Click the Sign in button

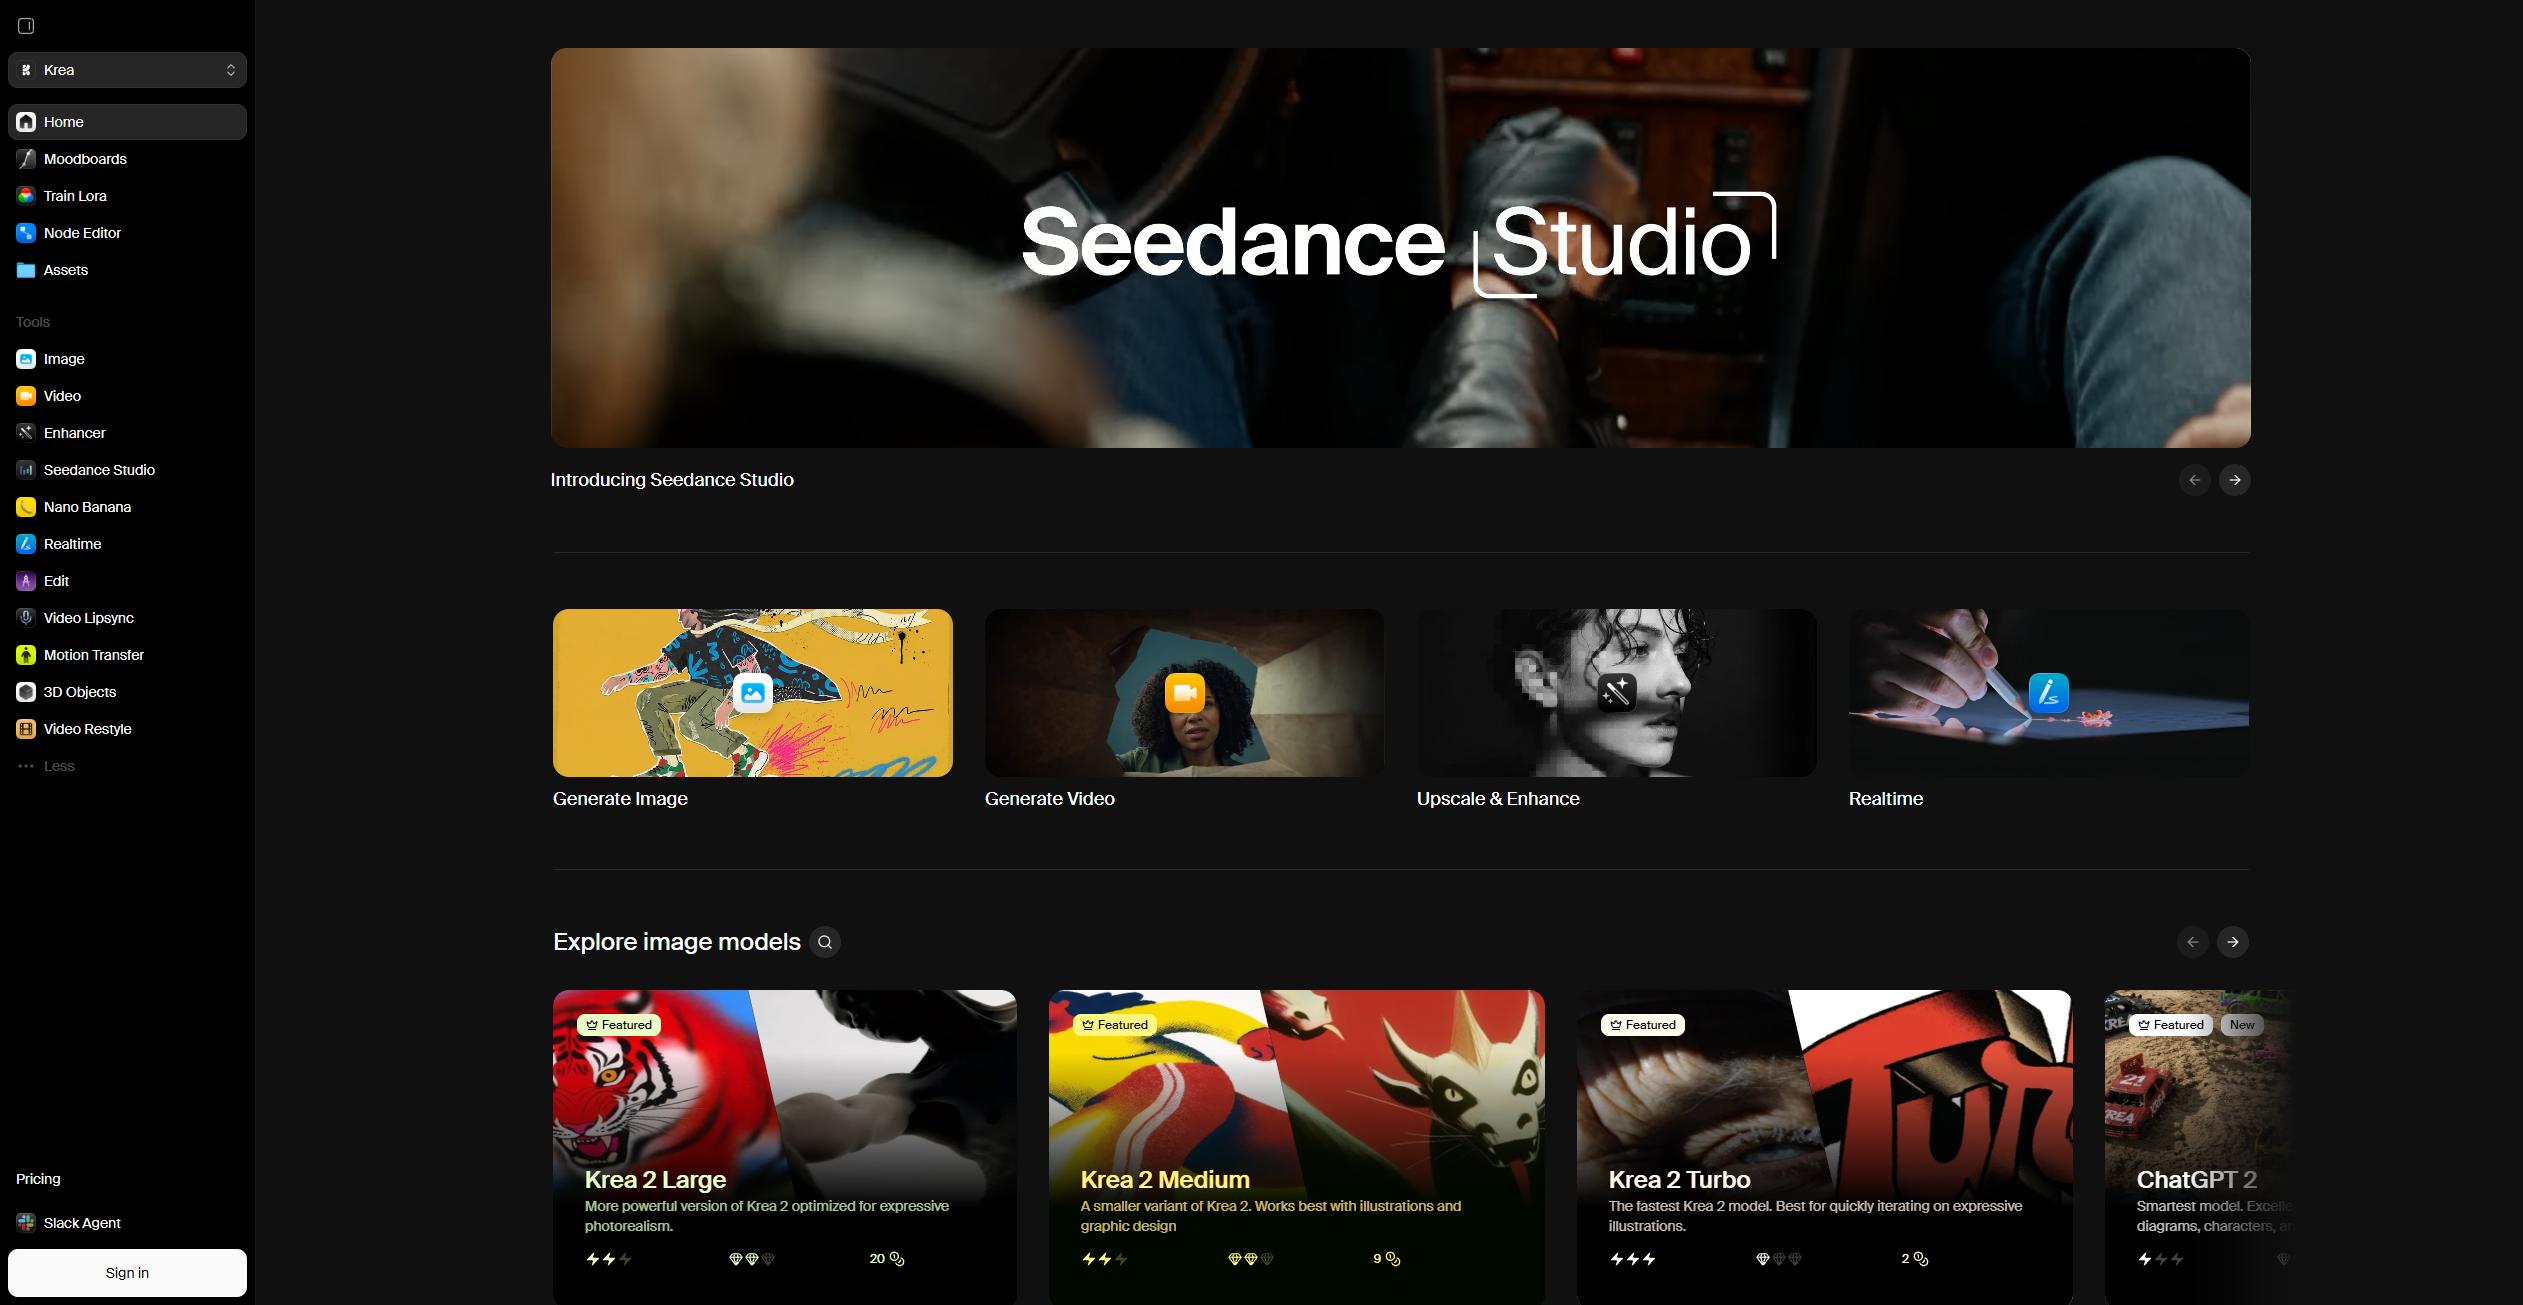click(127, 1273)
